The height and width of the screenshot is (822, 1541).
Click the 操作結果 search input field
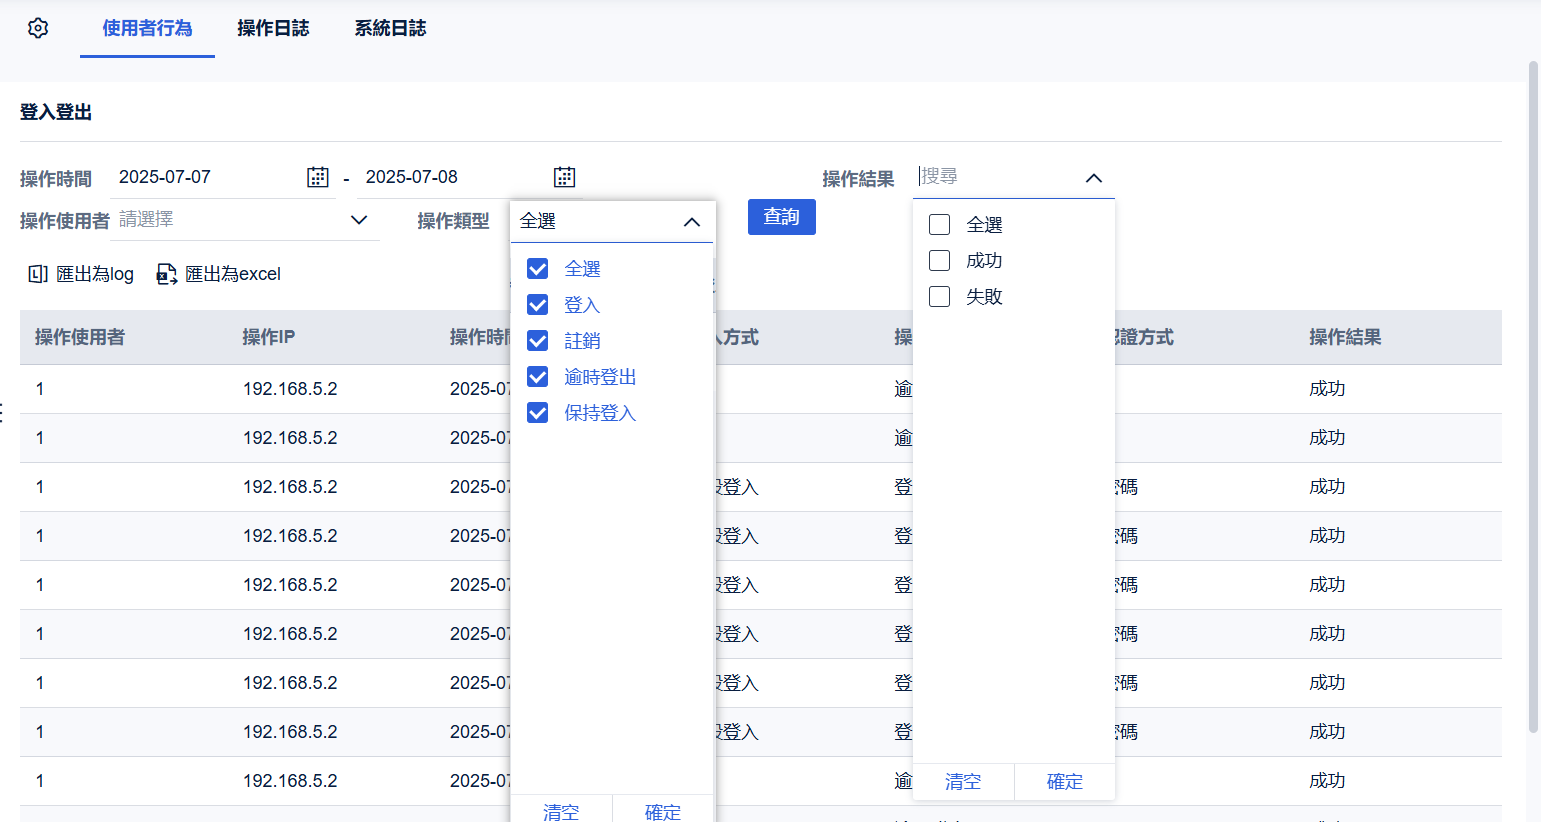[995, 177]
